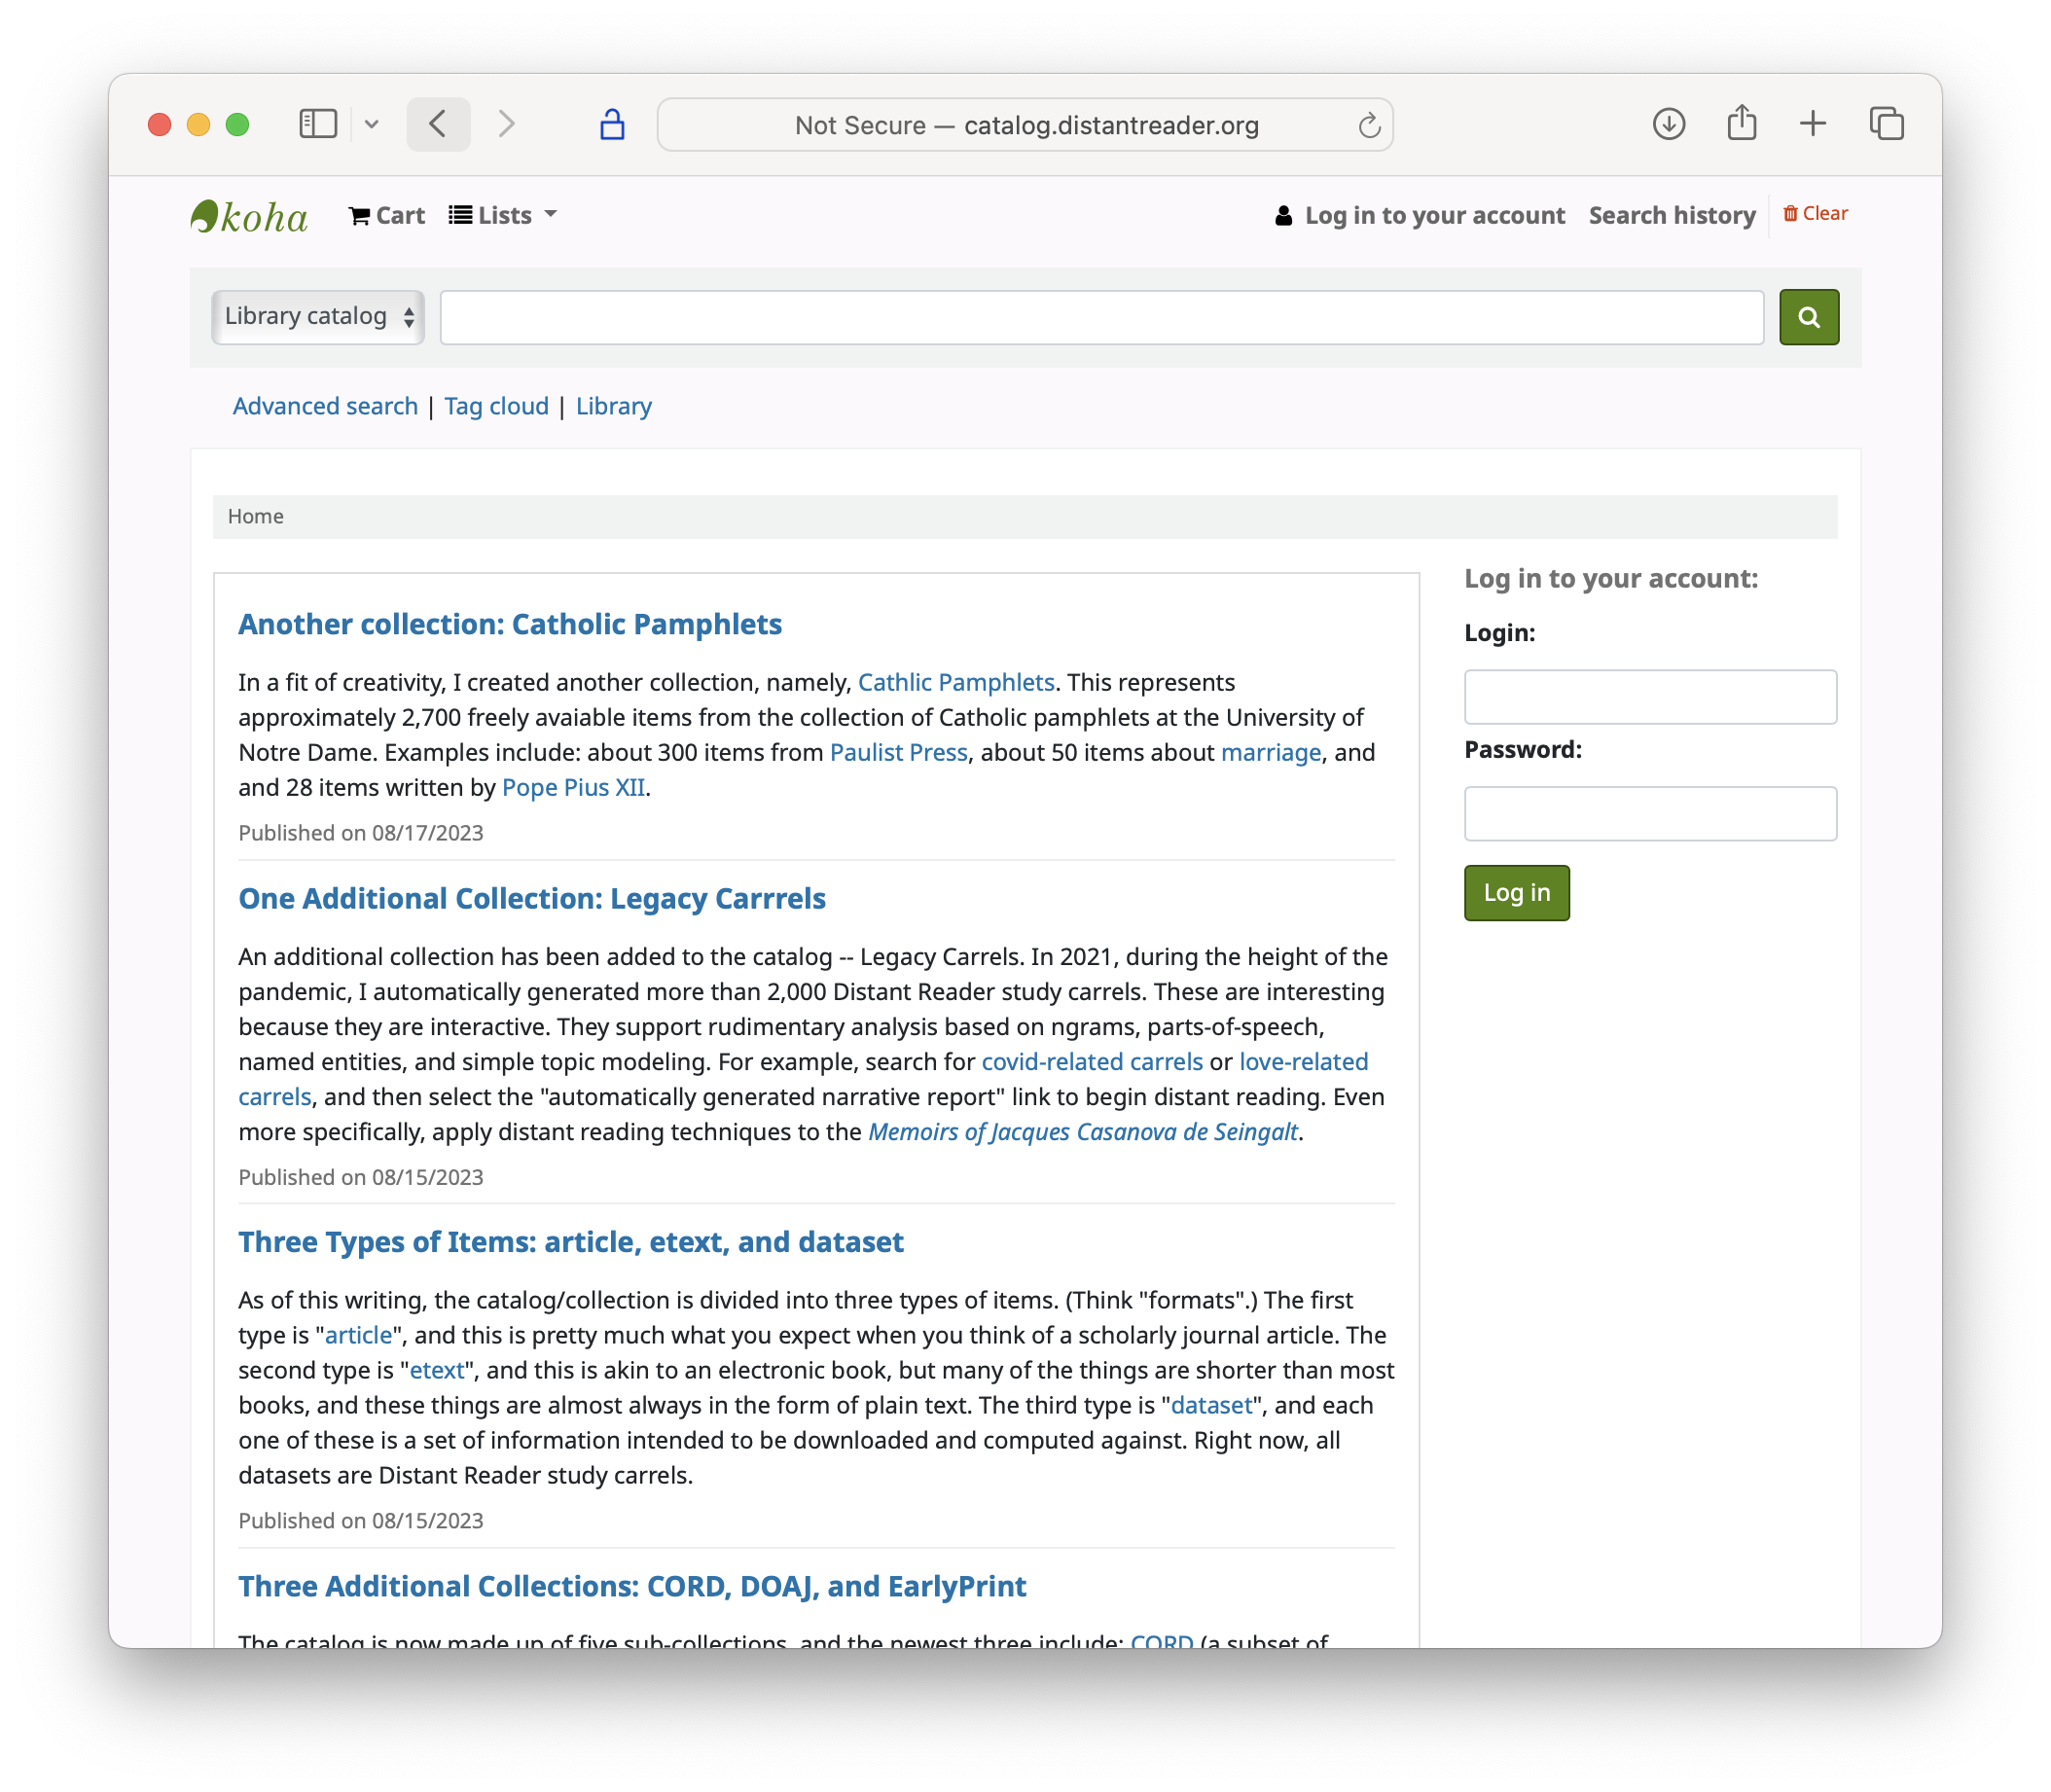The image size is (2051, 1792).
Task: Open the Cart
Action: [x=387, y=216]
